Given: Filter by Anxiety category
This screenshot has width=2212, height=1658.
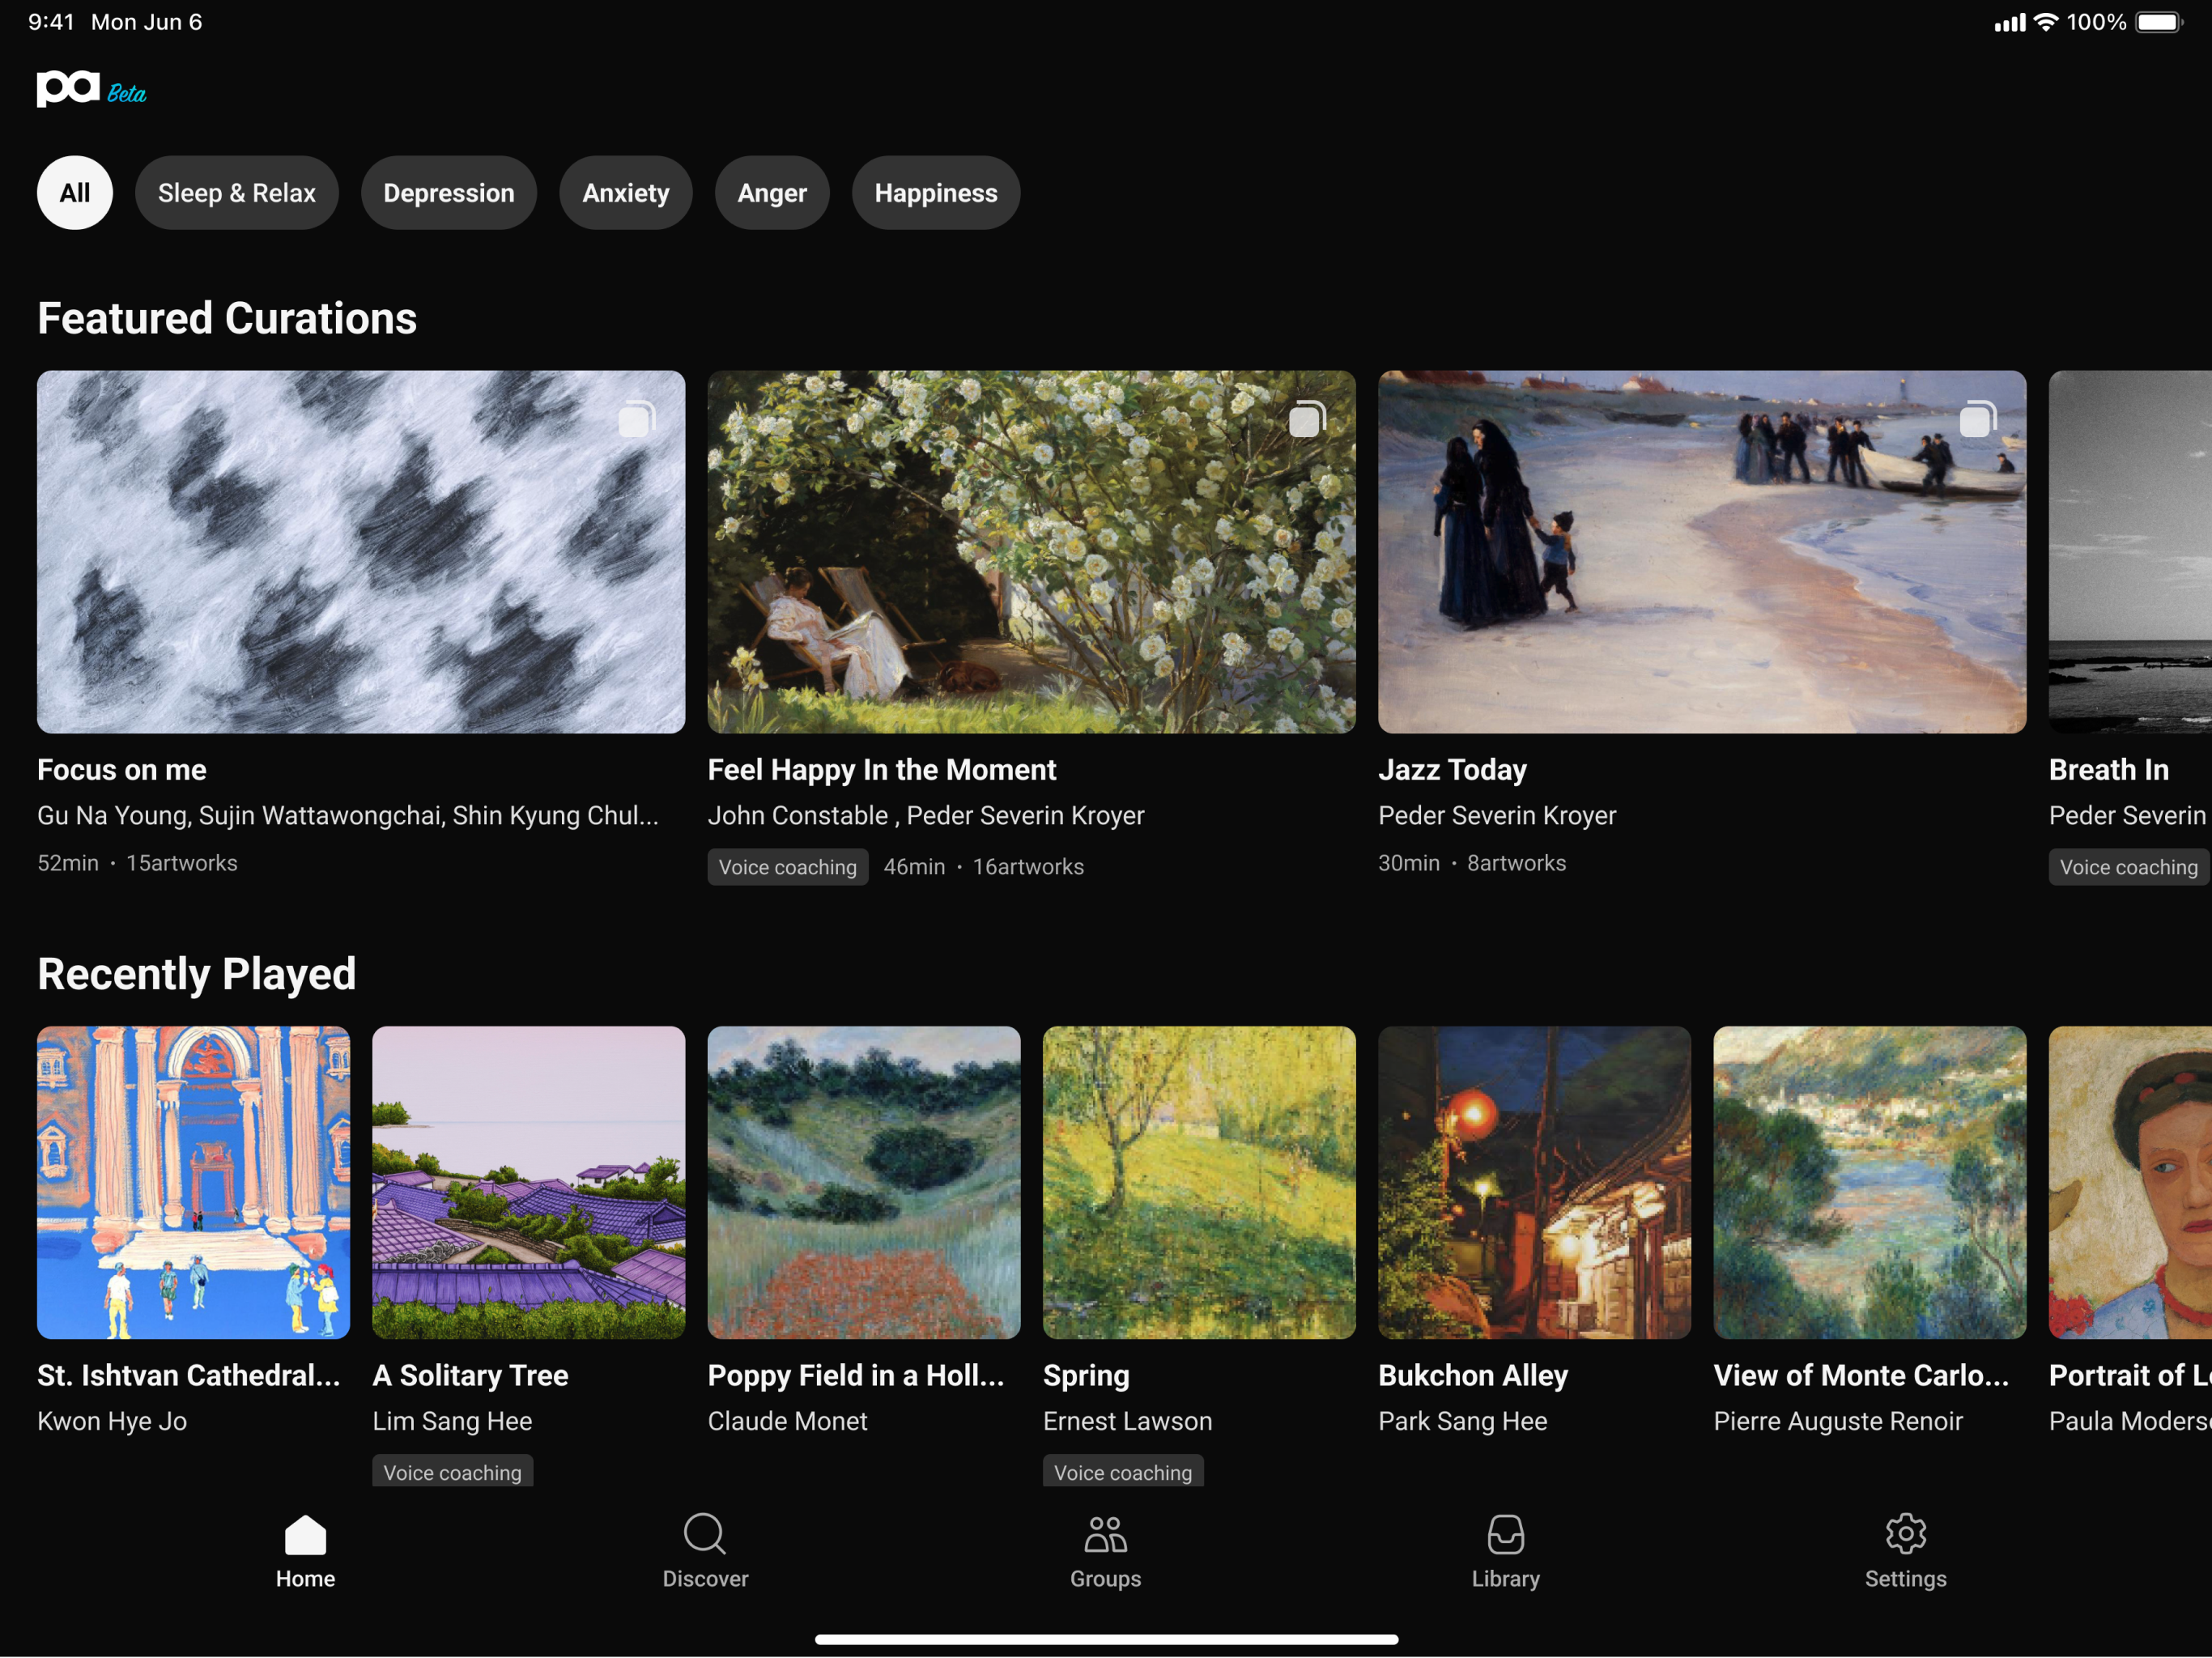Looking at the screenshot, I should (x=626, y=193).
